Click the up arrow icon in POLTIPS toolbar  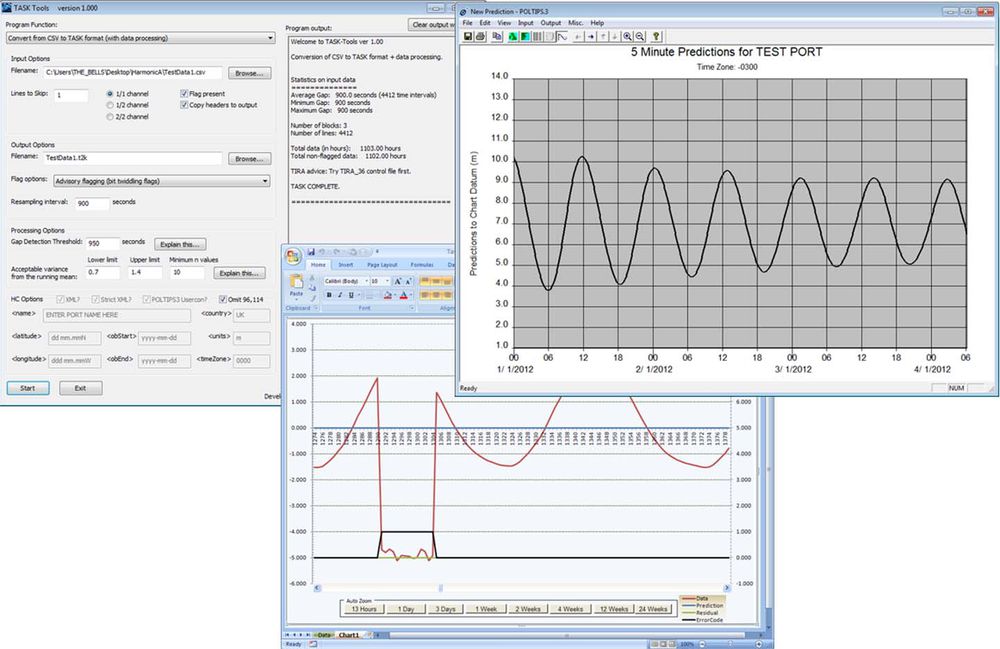point(603,36)
